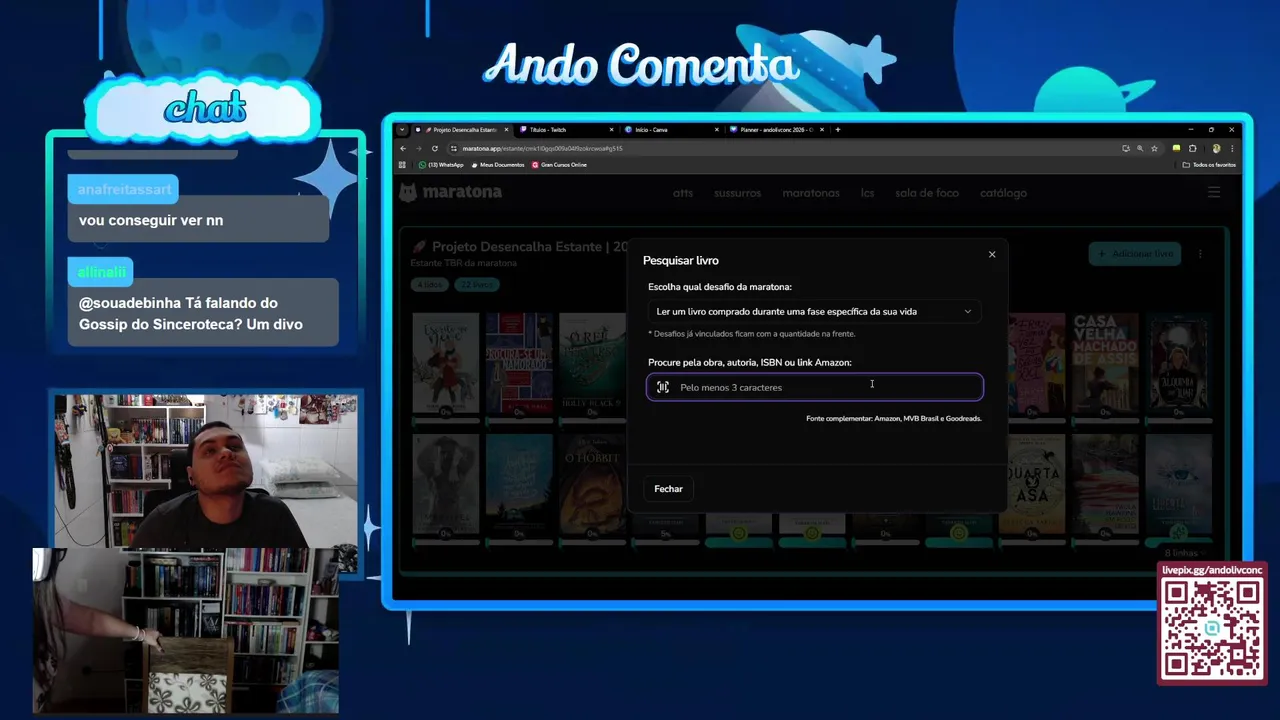Screen dimensions: 1280x720
Task: Click the yellow extension icon in toolbar
Action: click(1176, 148)
